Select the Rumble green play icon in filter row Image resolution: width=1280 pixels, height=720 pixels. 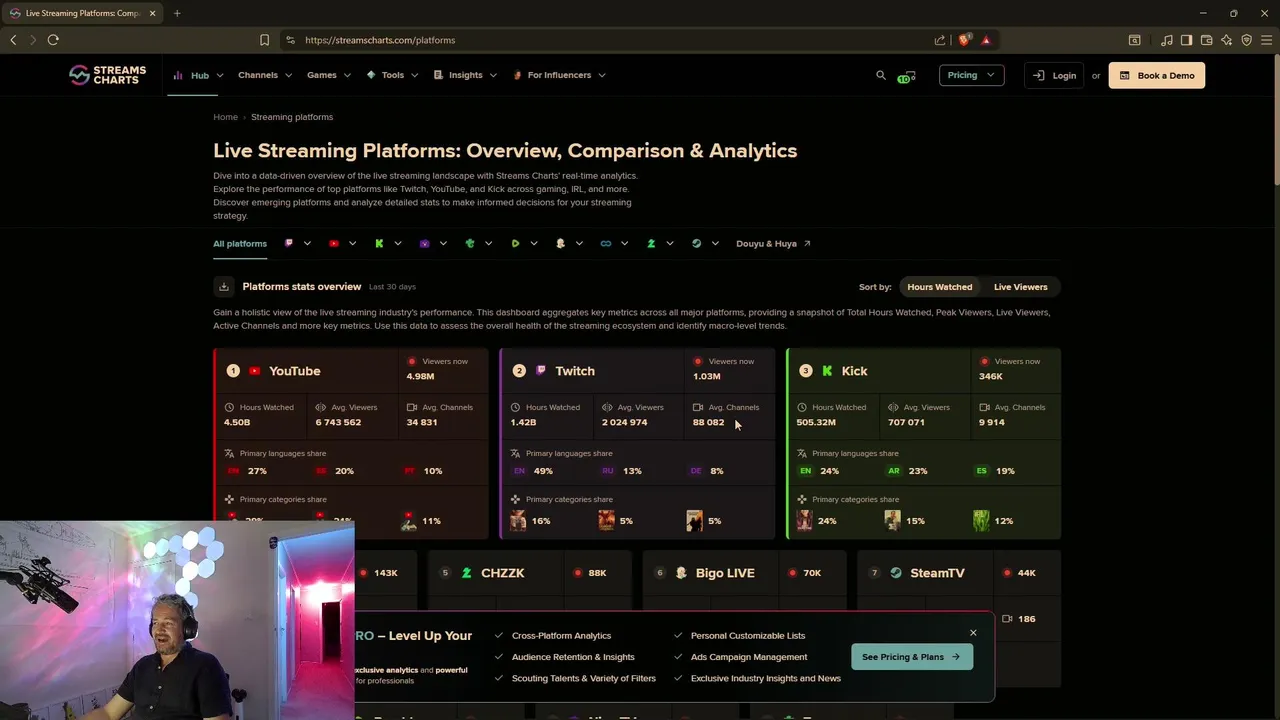coord(515,243)
